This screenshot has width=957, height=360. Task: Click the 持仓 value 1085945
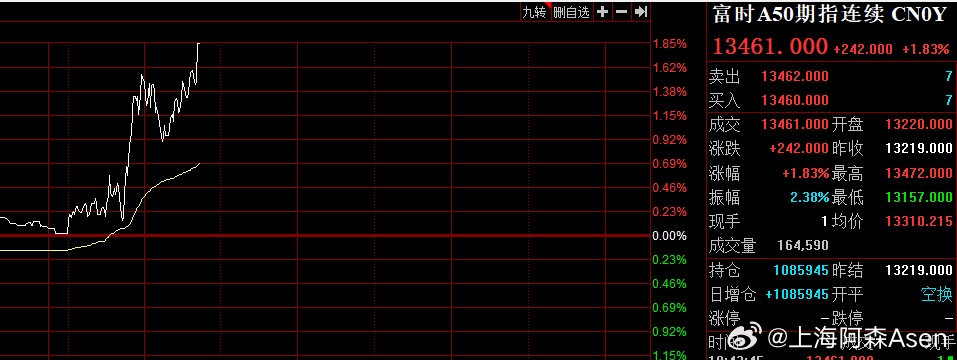[801, 270]
